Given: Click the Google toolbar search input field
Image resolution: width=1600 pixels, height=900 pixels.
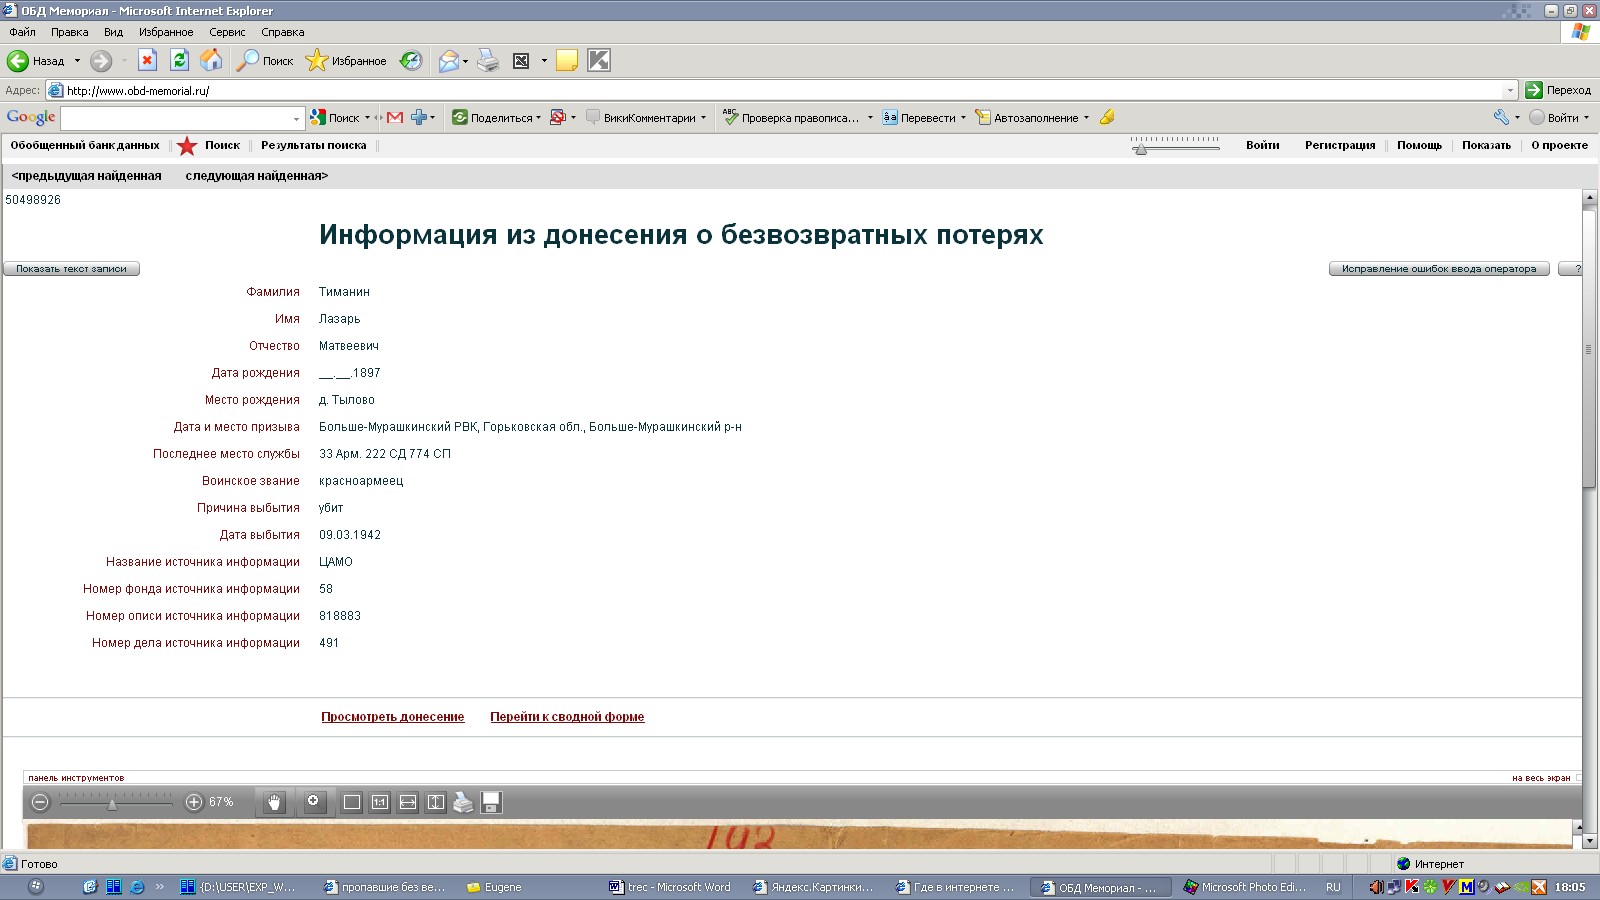Looking at the screenshot, I should pos(182,118).
